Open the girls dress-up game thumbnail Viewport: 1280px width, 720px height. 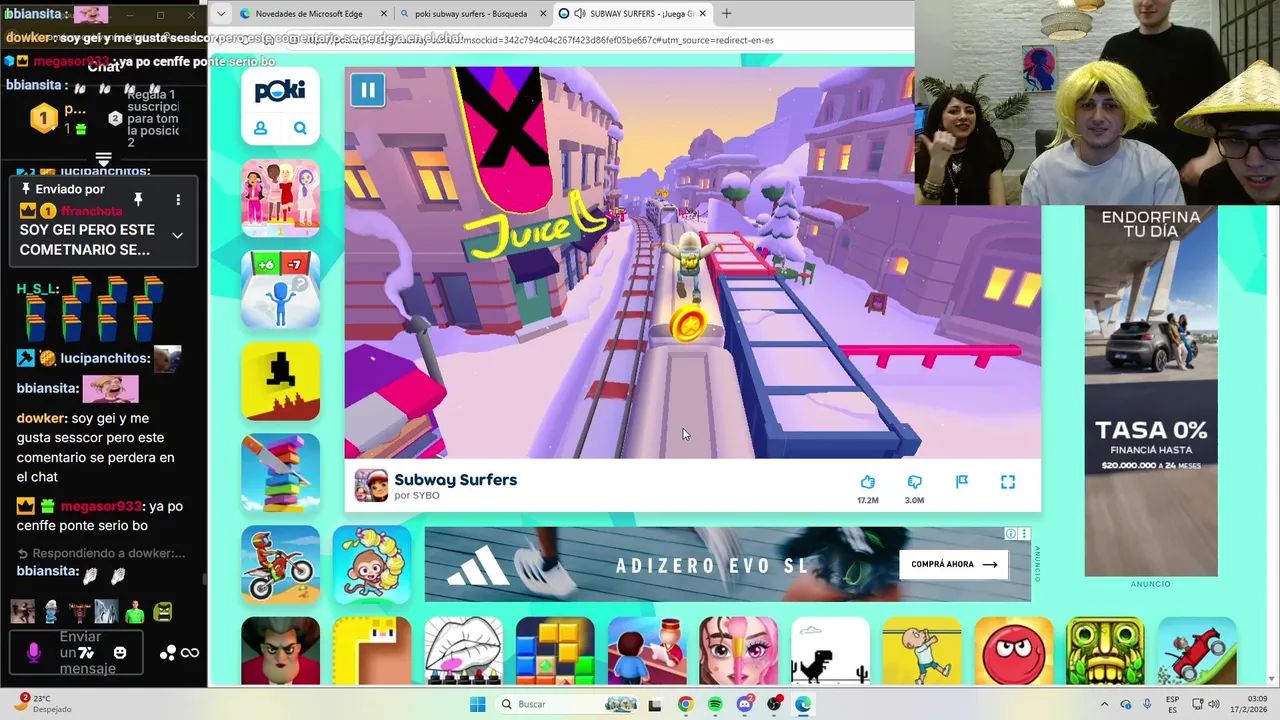pos(280,197)
